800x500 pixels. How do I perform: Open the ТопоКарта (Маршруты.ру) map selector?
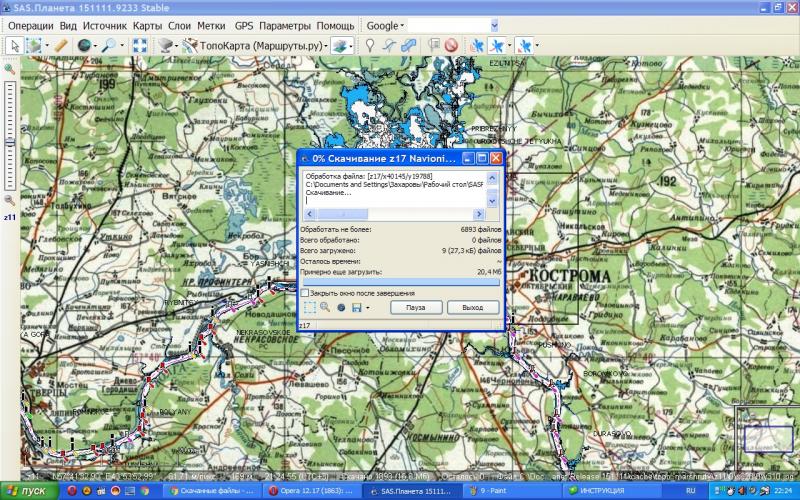click(x=255, y=46)
